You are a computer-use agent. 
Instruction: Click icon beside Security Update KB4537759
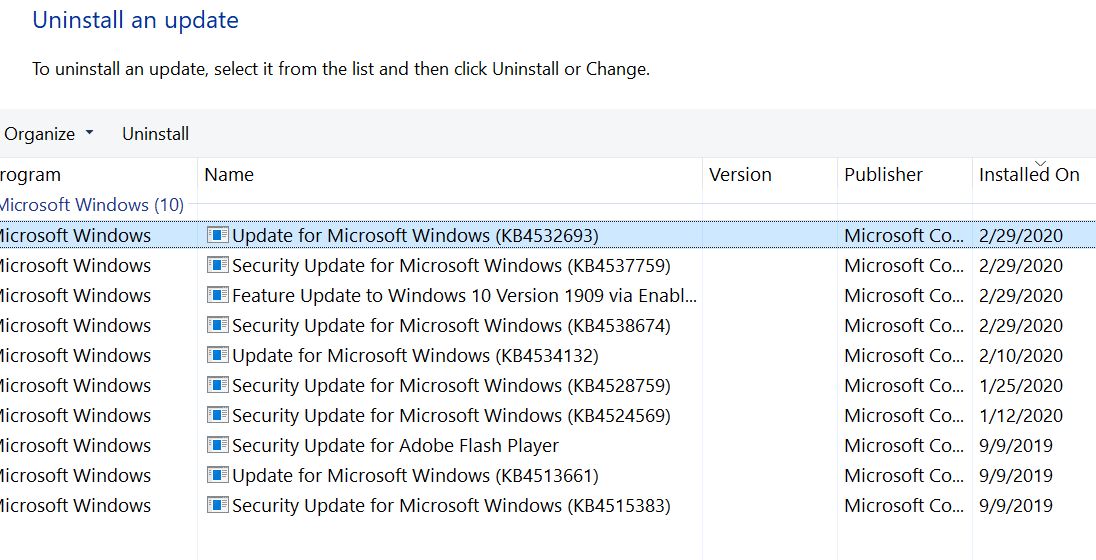[x=217, y=265]
